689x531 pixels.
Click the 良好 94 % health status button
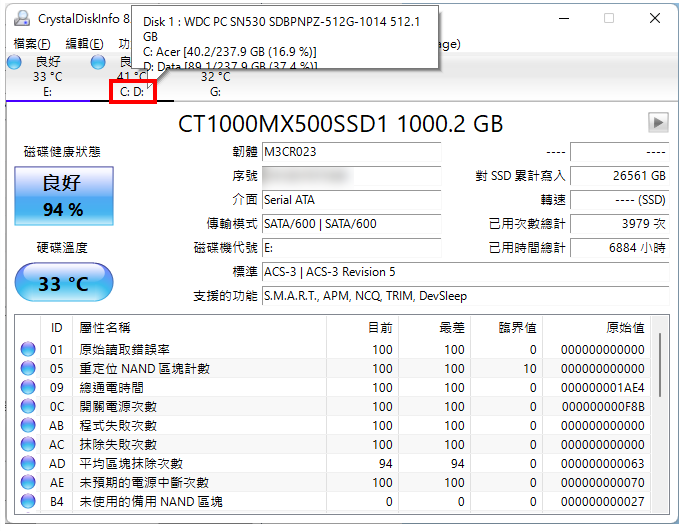64,196
